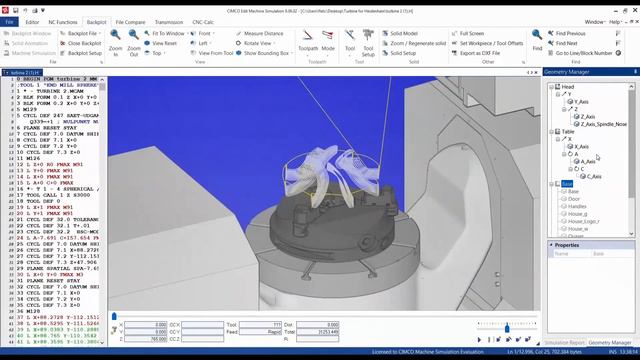Screen dimensions: 640x360
Task: Click the Zoom In magnifier icon
Action: [116, 36]
